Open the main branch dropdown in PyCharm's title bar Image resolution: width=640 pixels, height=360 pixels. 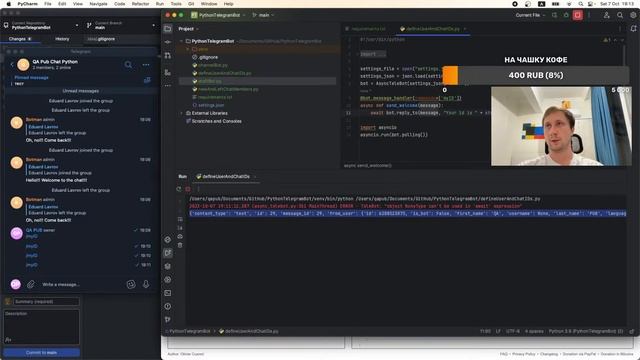263,15
